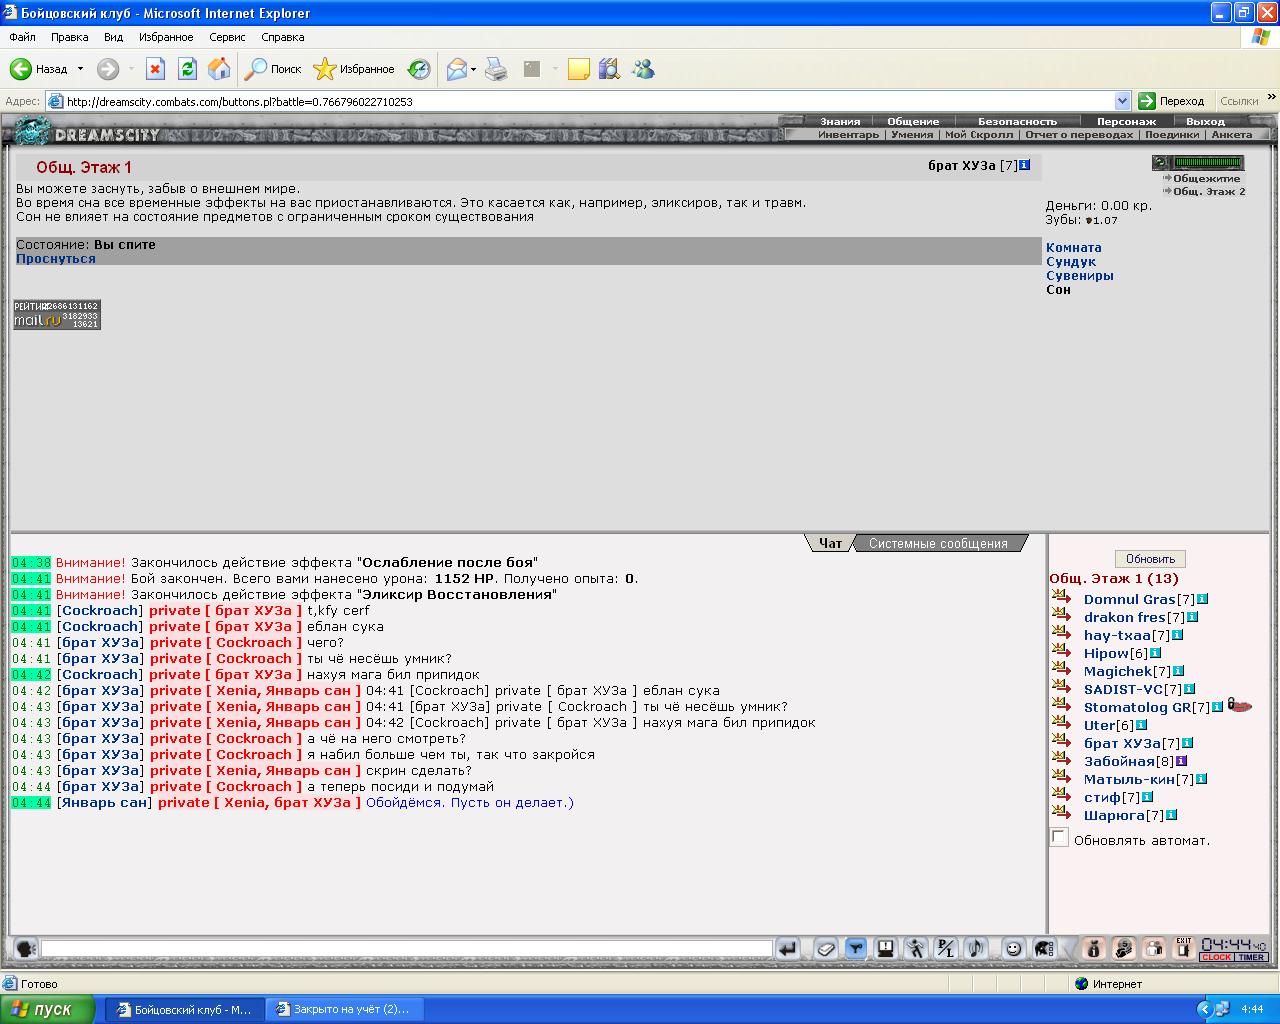Open the Сервис menu

[227, 37]
